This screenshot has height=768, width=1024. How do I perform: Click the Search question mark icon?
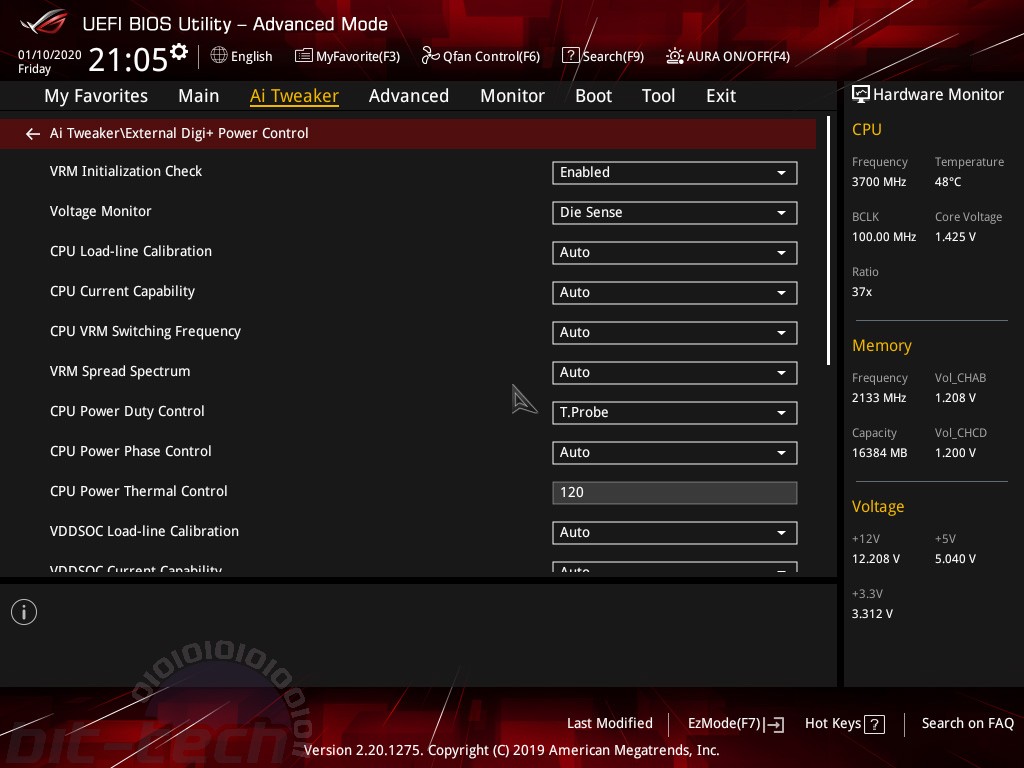click(x=570, y=56)
